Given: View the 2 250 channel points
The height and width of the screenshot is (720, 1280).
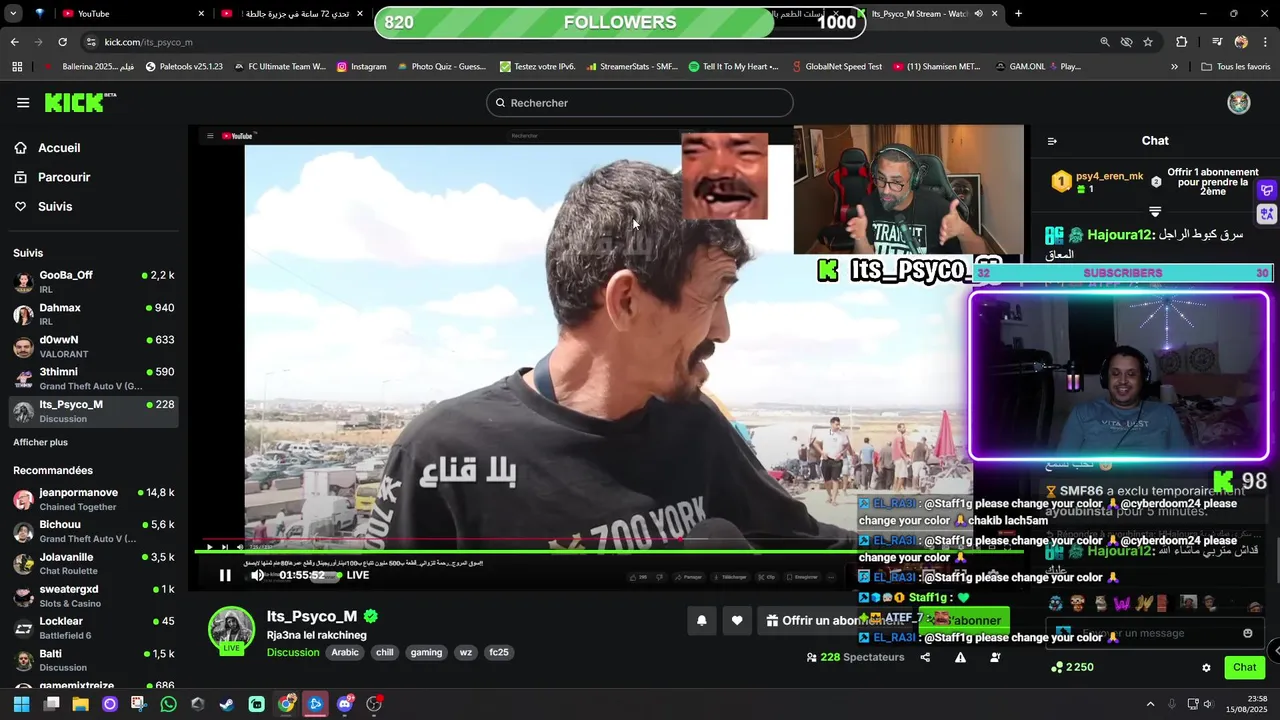Looking at the screenshot, I should [x=1072, y=667].
